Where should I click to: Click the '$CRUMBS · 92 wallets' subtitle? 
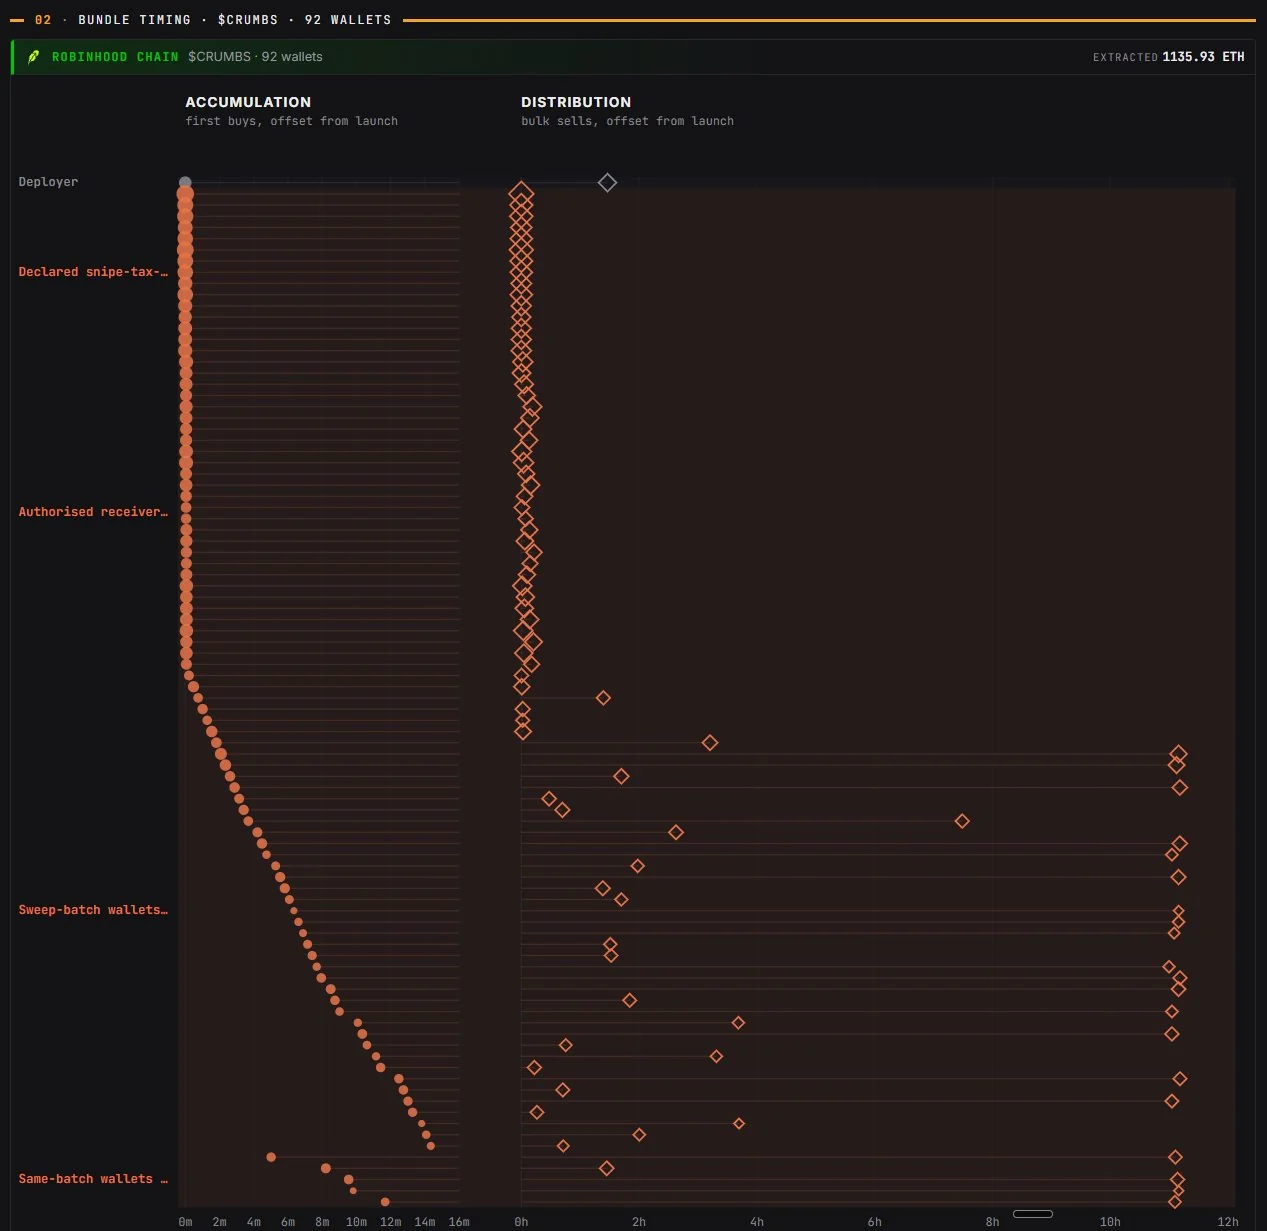[x=255, y=57]
